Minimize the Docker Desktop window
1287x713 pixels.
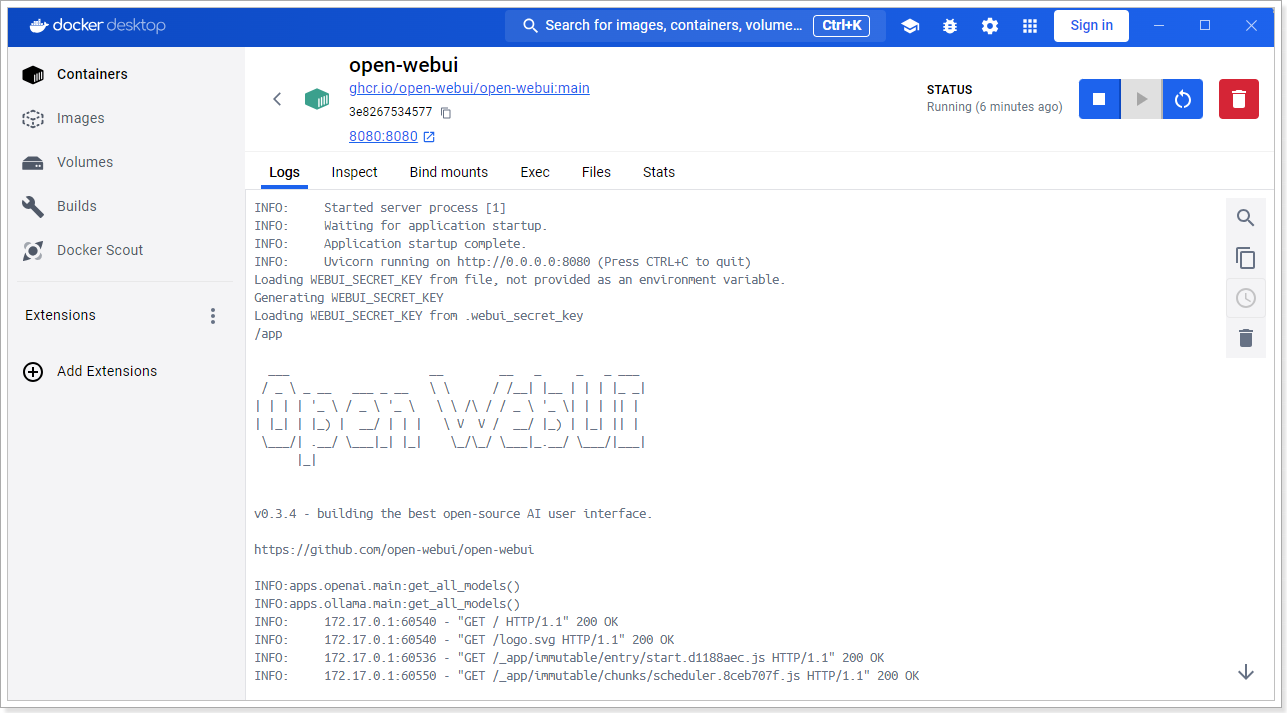tap(1159, 26)
